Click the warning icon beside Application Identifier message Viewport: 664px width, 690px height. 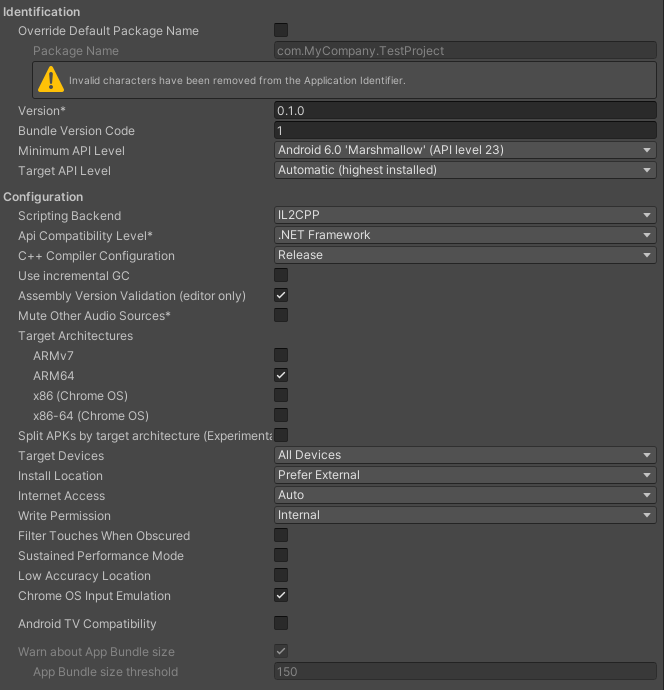pyautogui.click(x=51, y=80)
